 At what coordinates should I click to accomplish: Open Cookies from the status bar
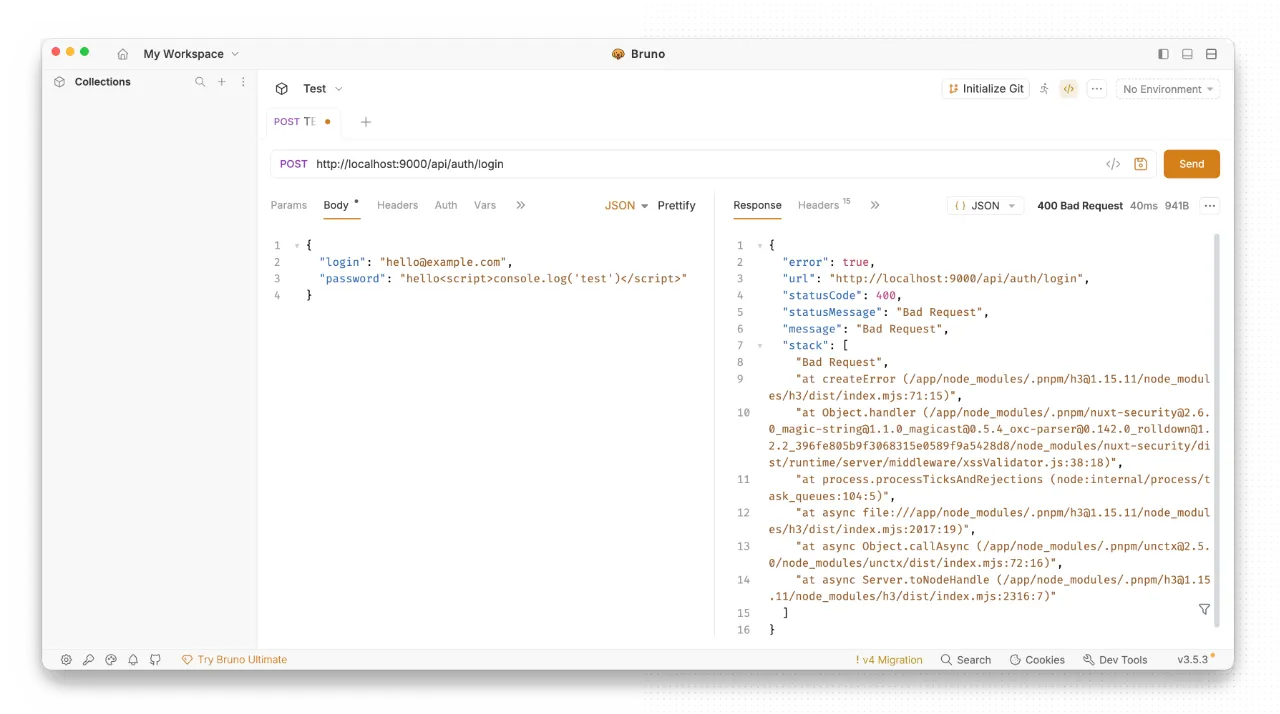1037,660
